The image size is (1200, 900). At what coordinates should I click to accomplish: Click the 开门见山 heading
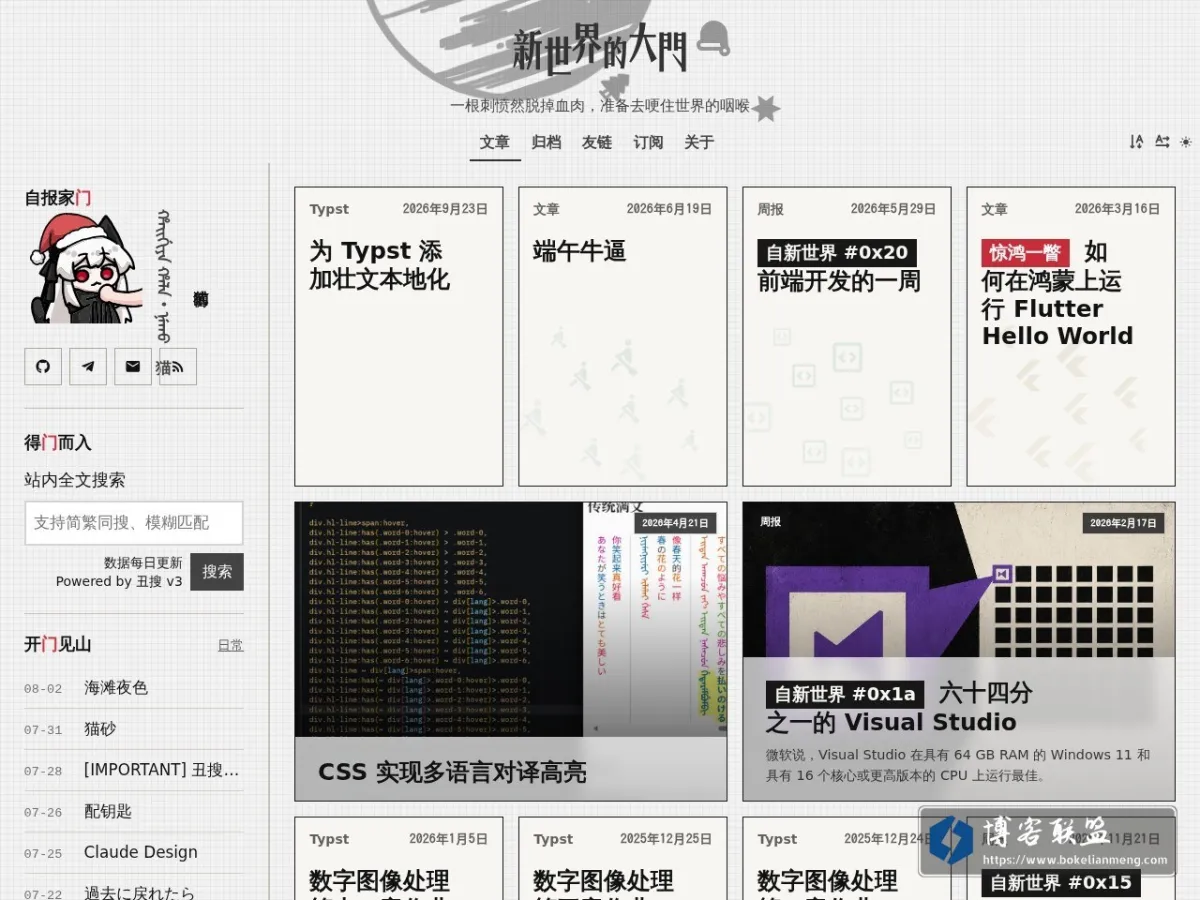click(x=58, y=644)
